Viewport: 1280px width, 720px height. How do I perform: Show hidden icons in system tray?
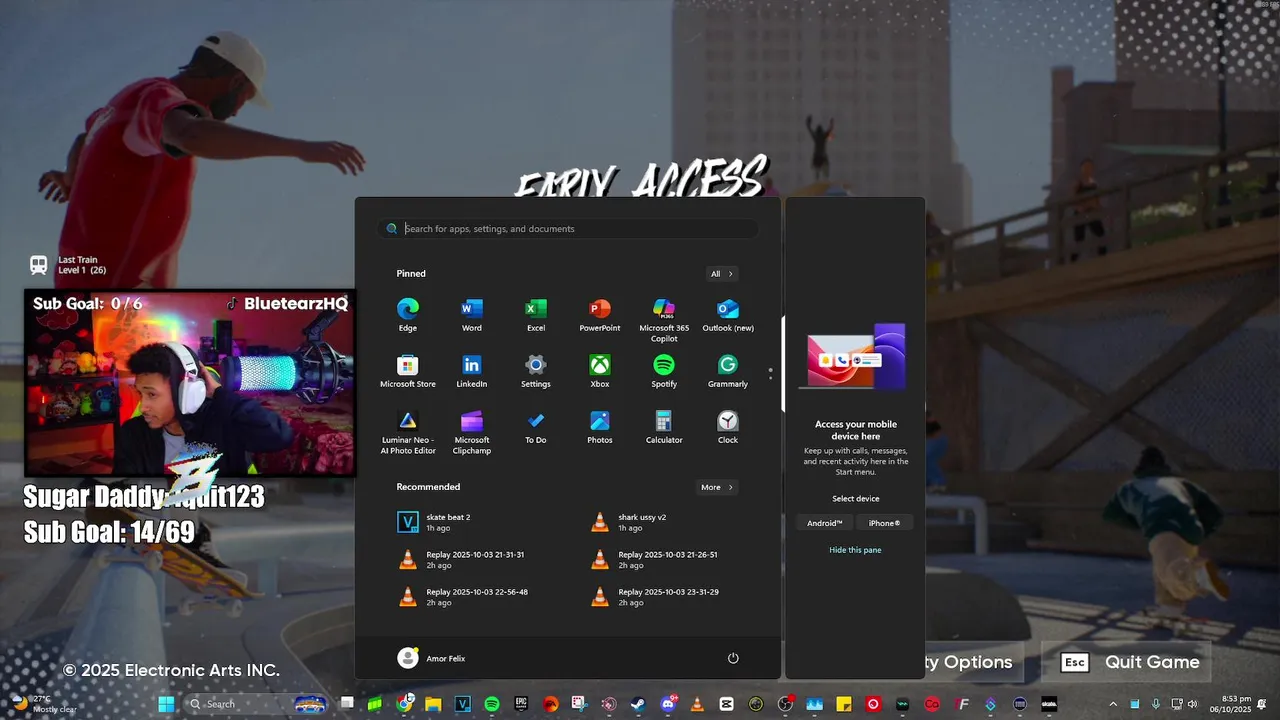[1113, 704]
